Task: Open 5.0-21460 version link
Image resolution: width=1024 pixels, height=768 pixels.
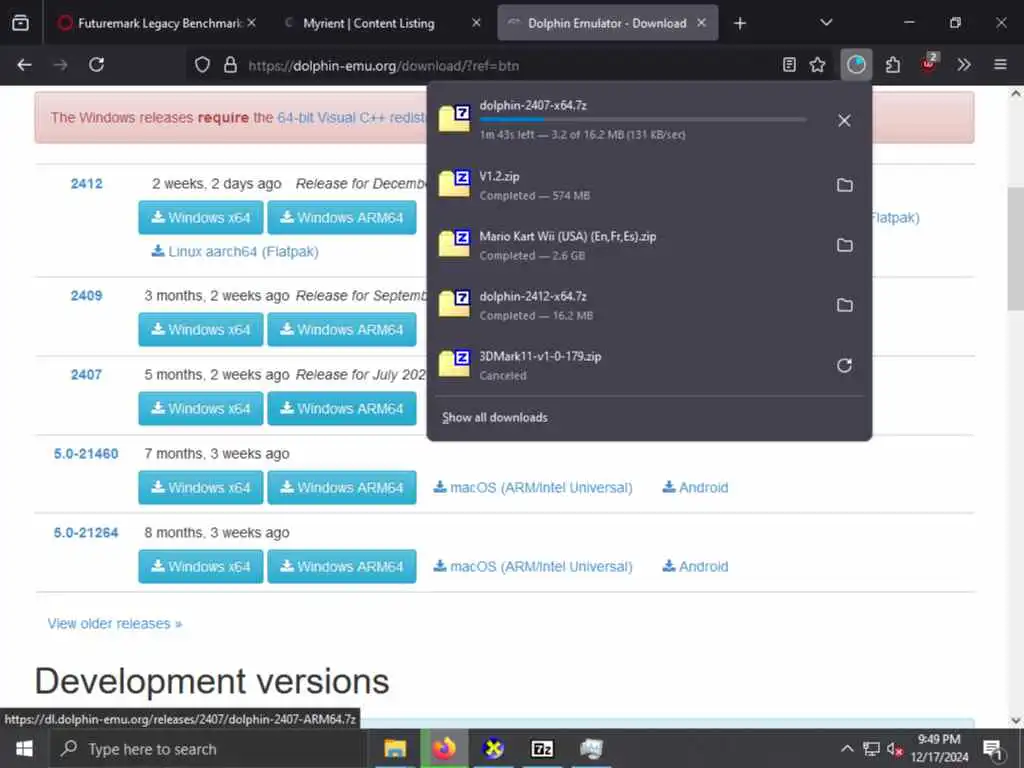Action: [86, 454]
